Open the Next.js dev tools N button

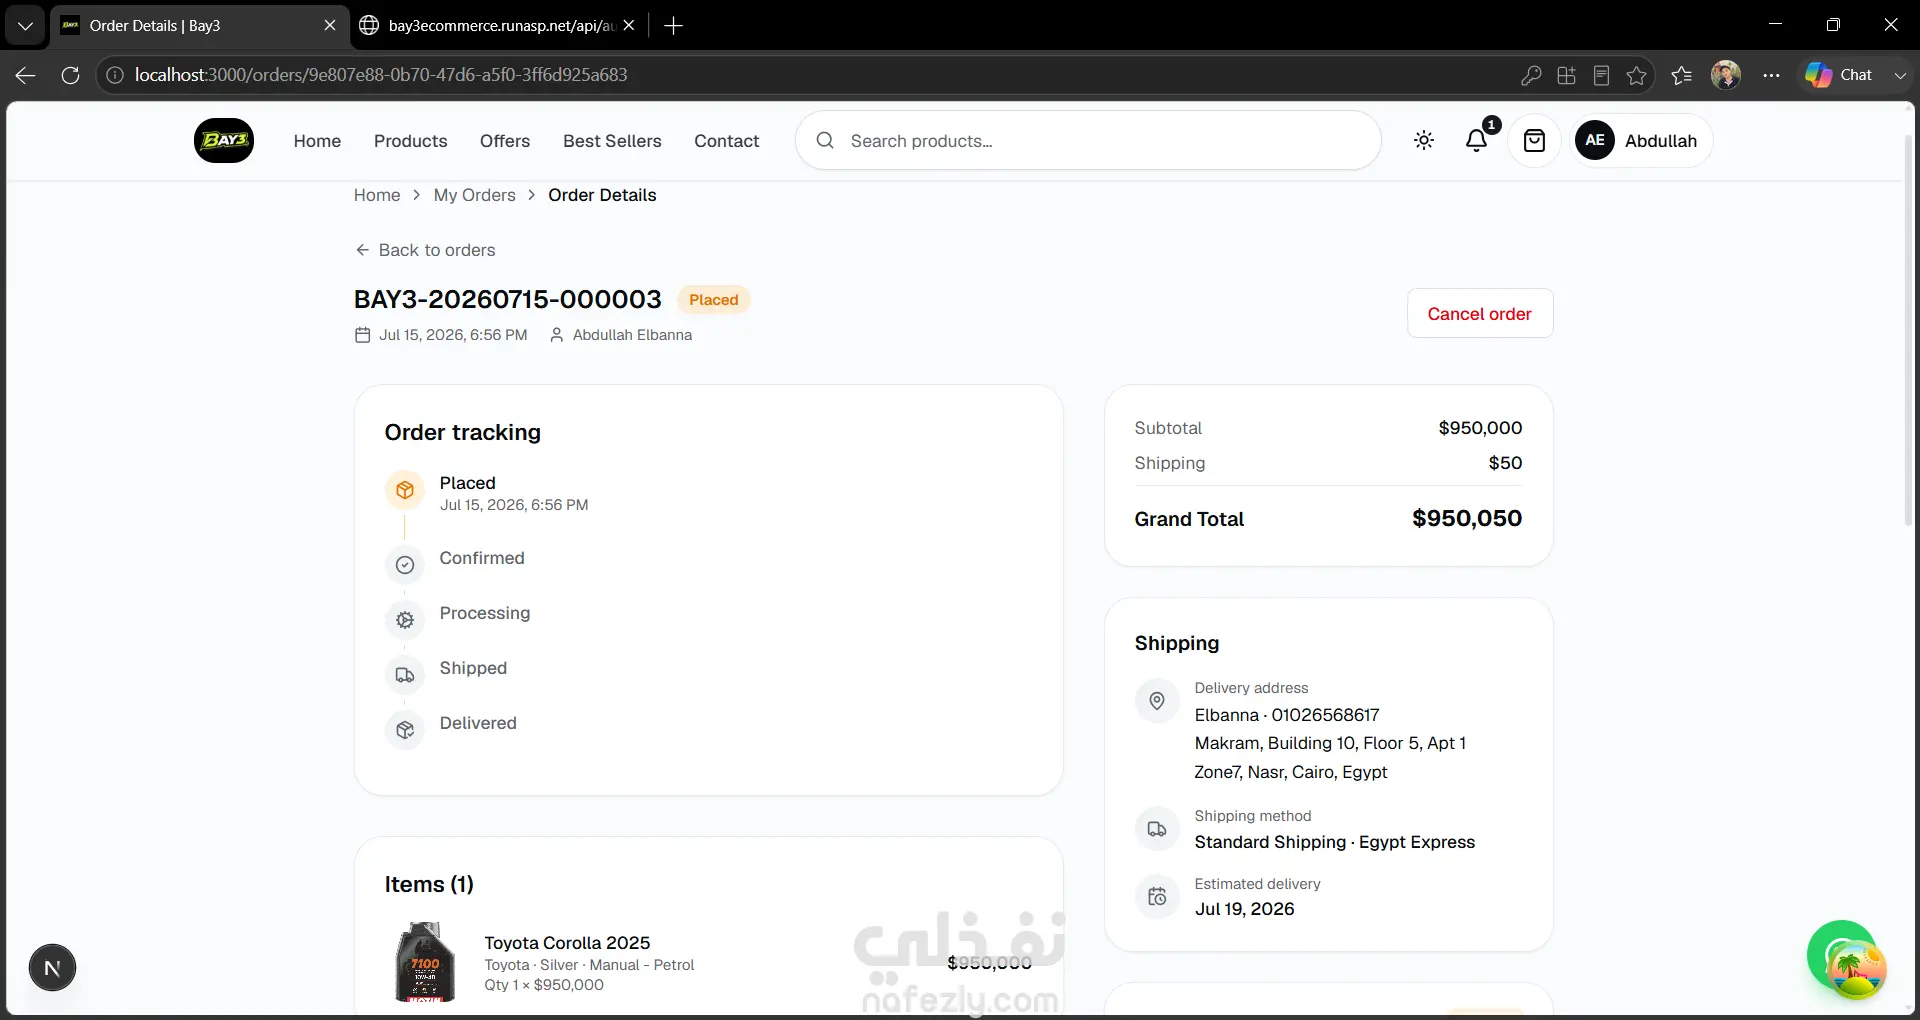[52, 968]
